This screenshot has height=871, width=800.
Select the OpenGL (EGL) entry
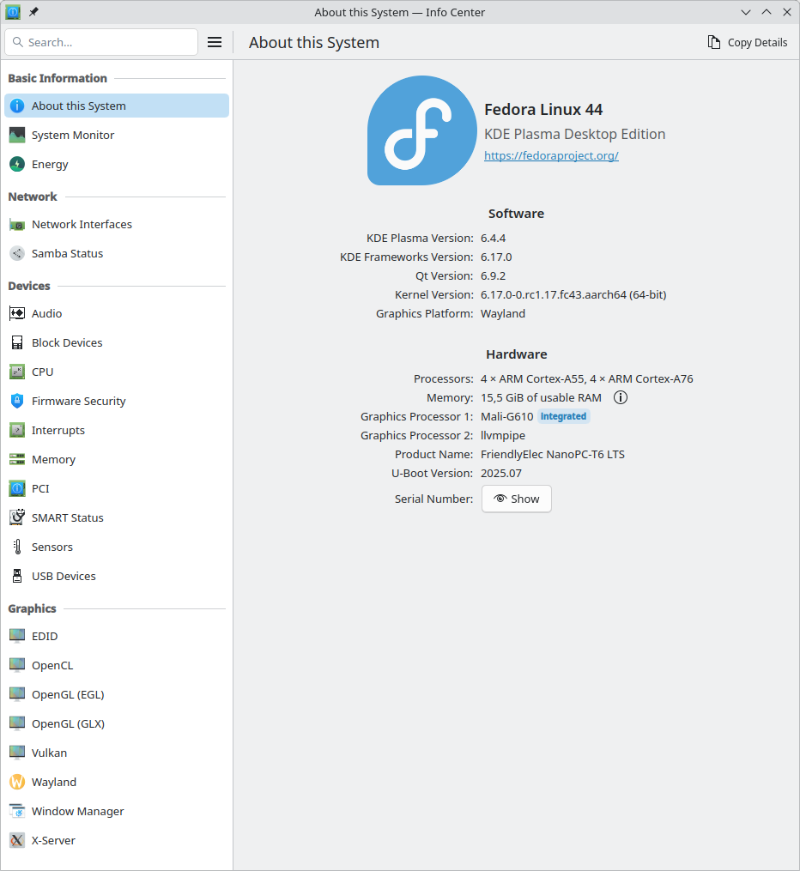click(67, 694)
